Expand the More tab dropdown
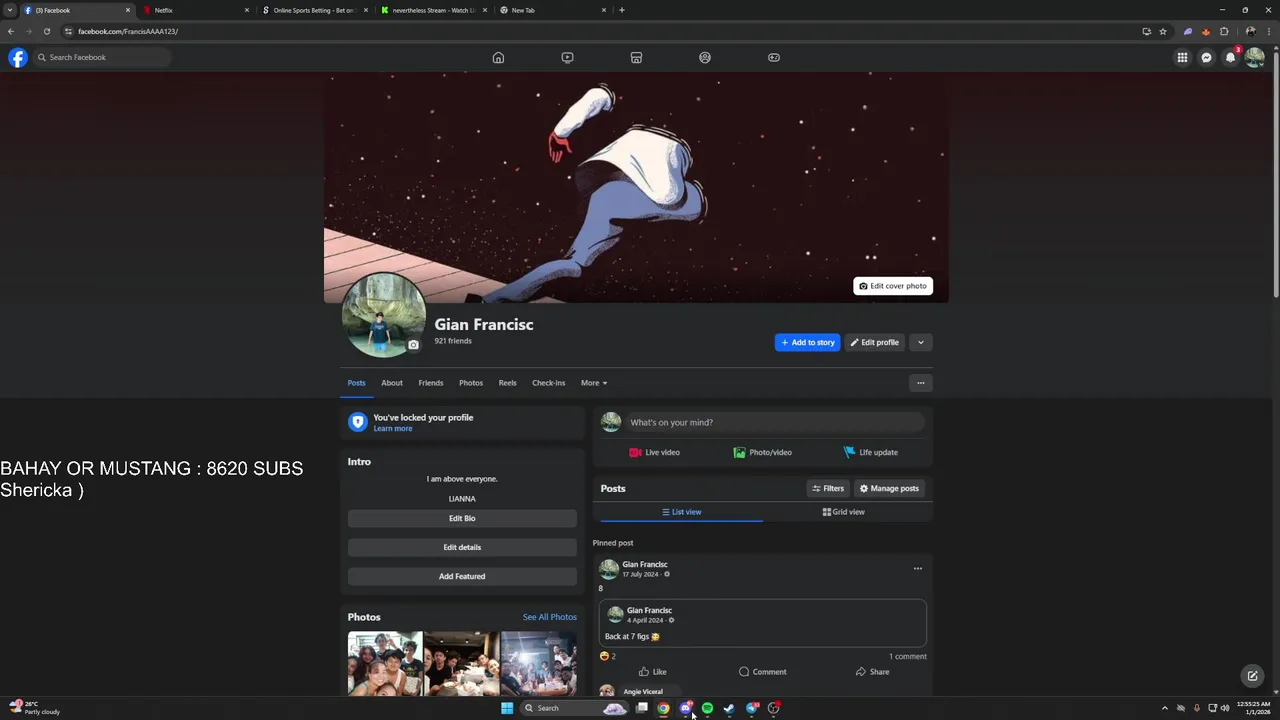This screenshot has width=1280, height=720. coord(594,383)
